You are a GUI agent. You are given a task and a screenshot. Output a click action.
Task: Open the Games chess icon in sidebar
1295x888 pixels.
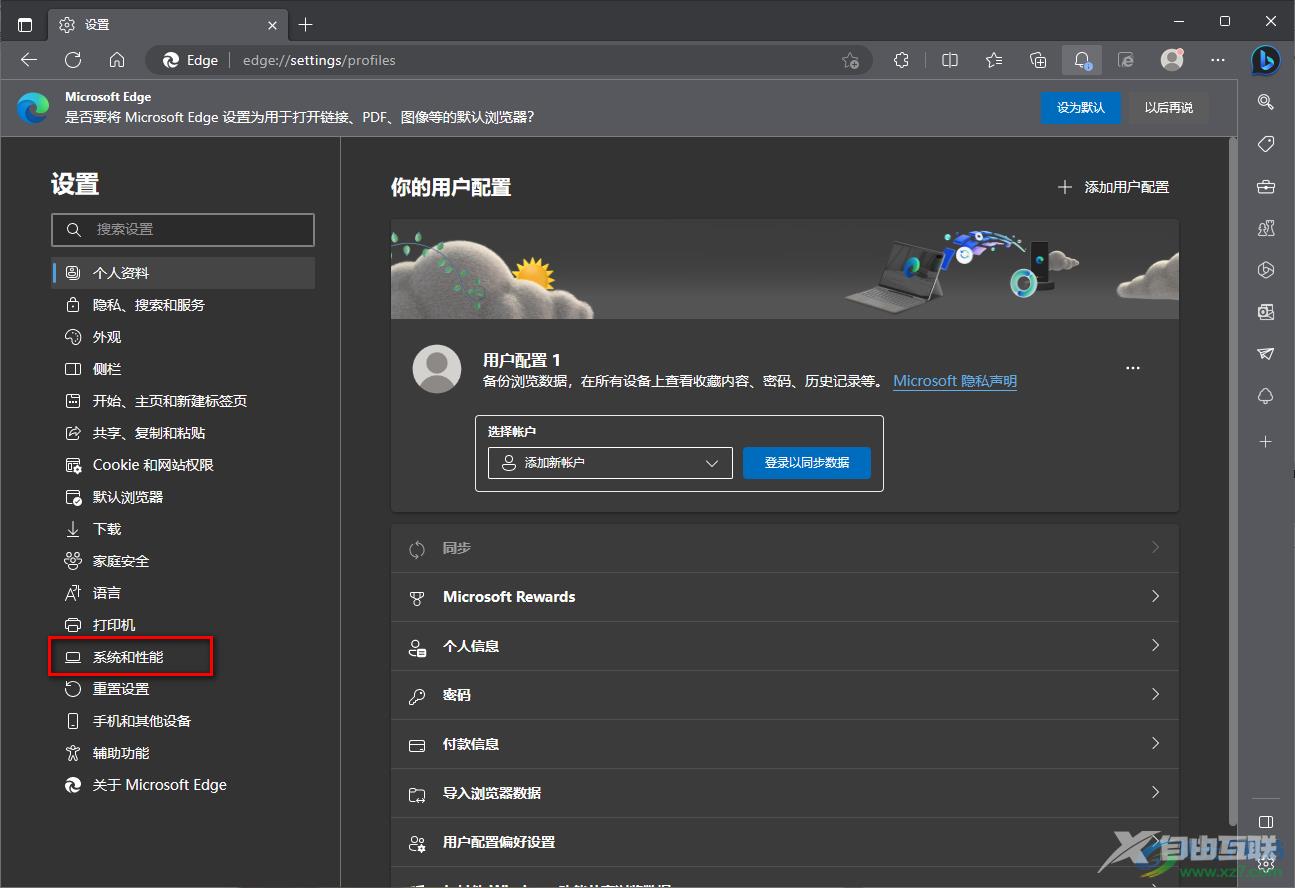click(1266, 228)
